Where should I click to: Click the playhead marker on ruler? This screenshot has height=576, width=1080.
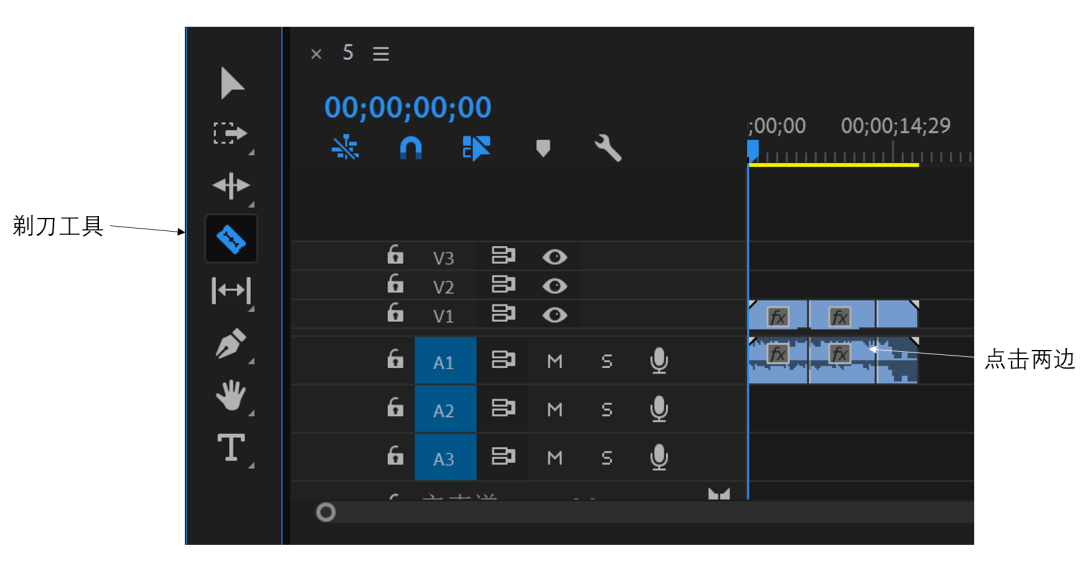coord(753,150)
